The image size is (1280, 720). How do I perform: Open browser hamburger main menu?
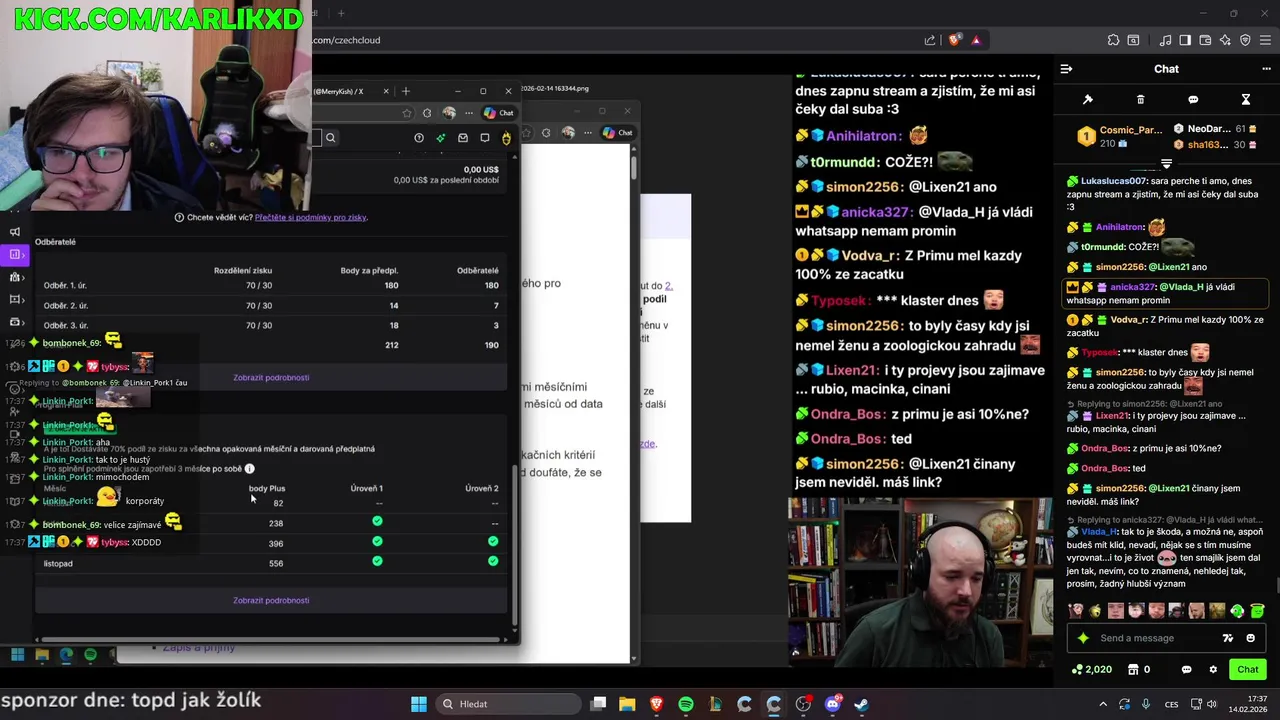pyautogui.click(x=1265, y=40)
